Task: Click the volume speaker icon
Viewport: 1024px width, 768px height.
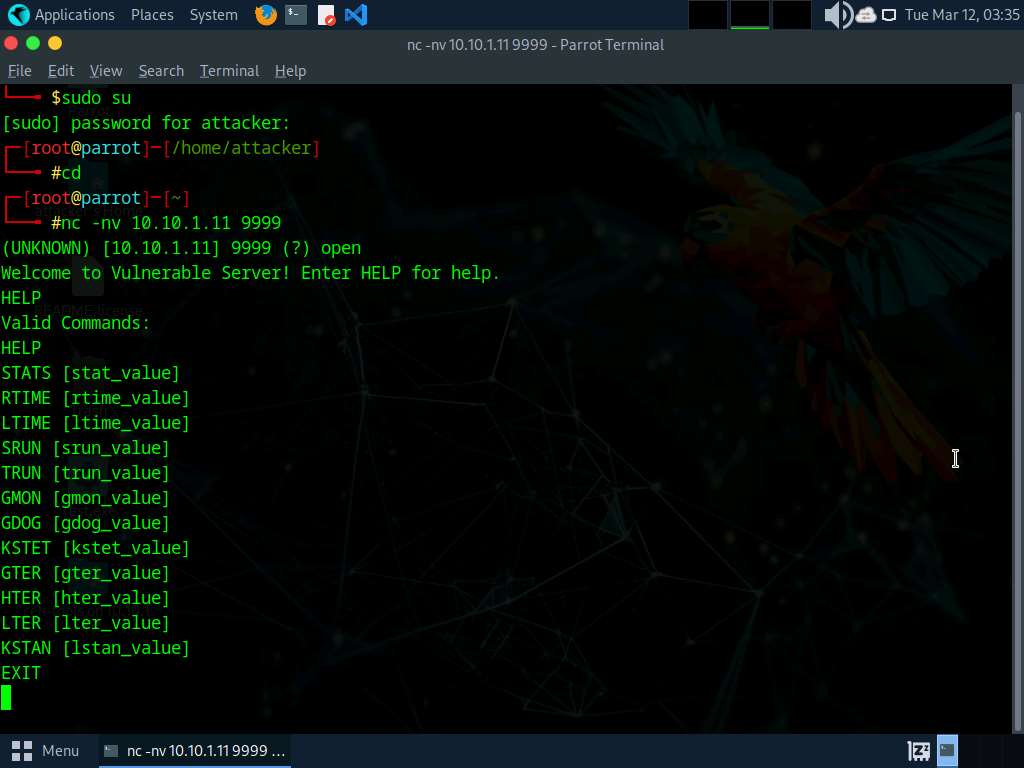Action: [838, 14]
